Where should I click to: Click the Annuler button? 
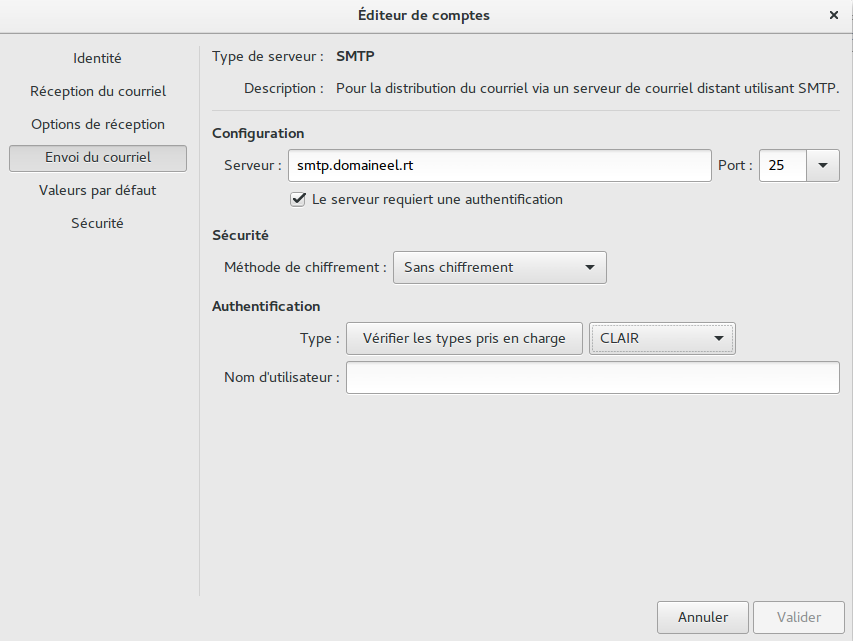703,617
